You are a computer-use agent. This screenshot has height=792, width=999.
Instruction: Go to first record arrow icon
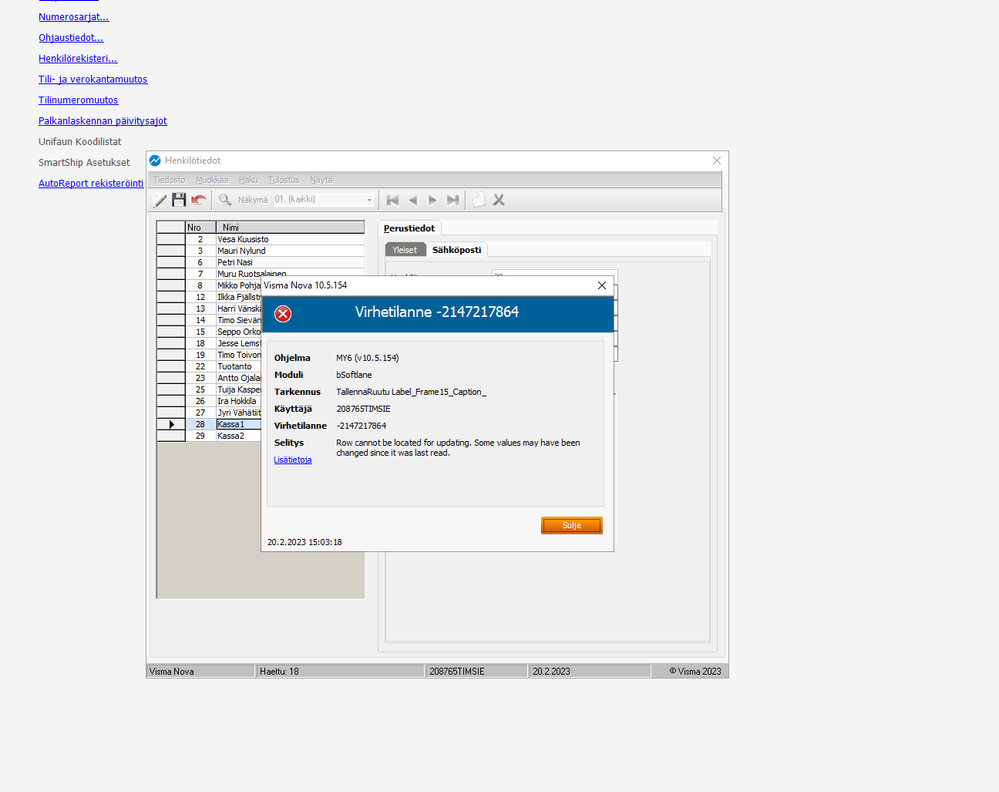pos(392,200)
